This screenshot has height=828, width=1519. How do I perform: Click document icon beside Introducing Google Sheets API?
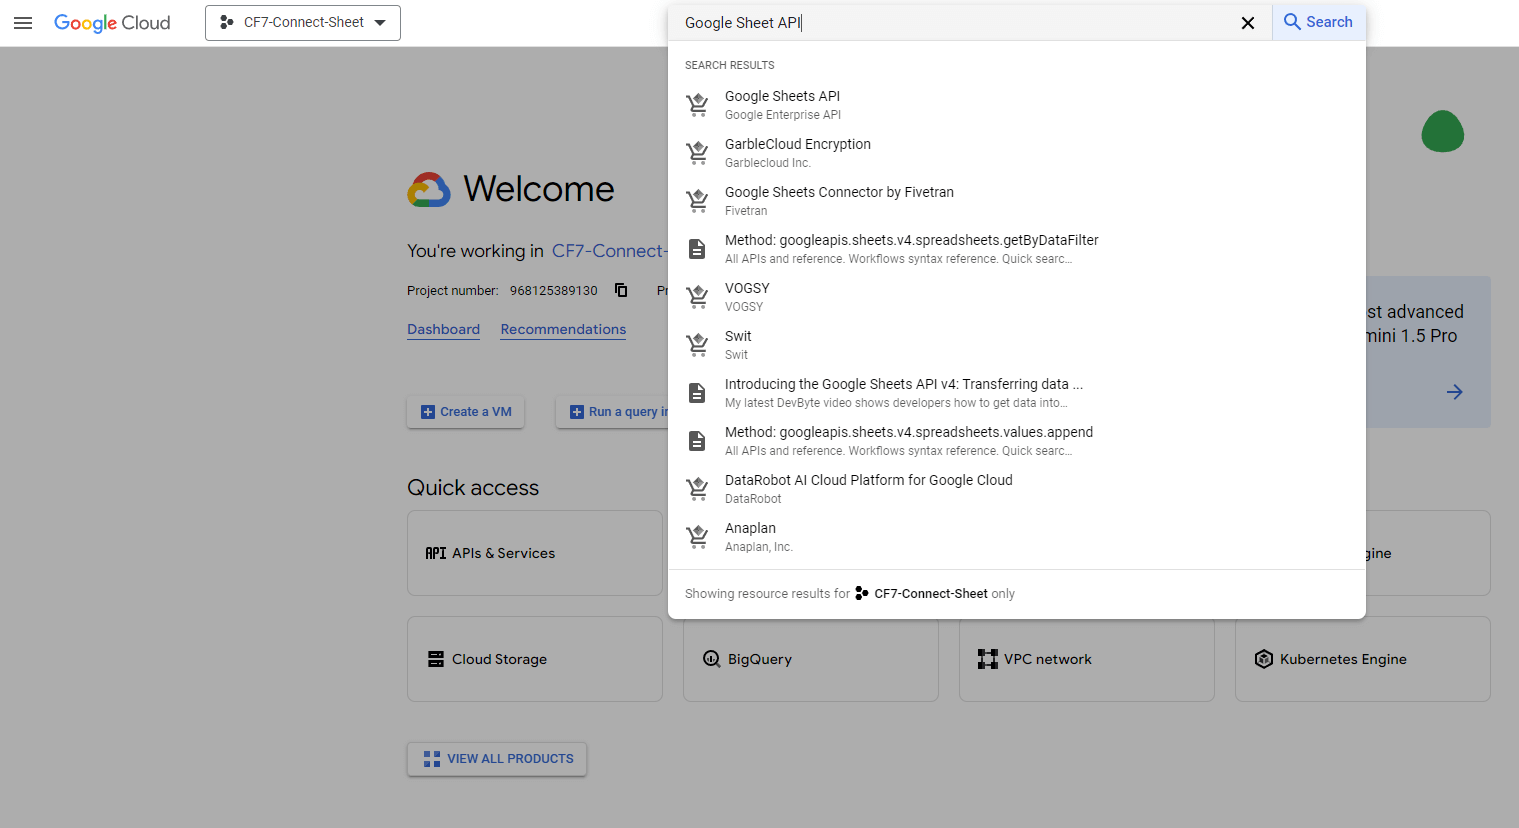tap(698, 392)
